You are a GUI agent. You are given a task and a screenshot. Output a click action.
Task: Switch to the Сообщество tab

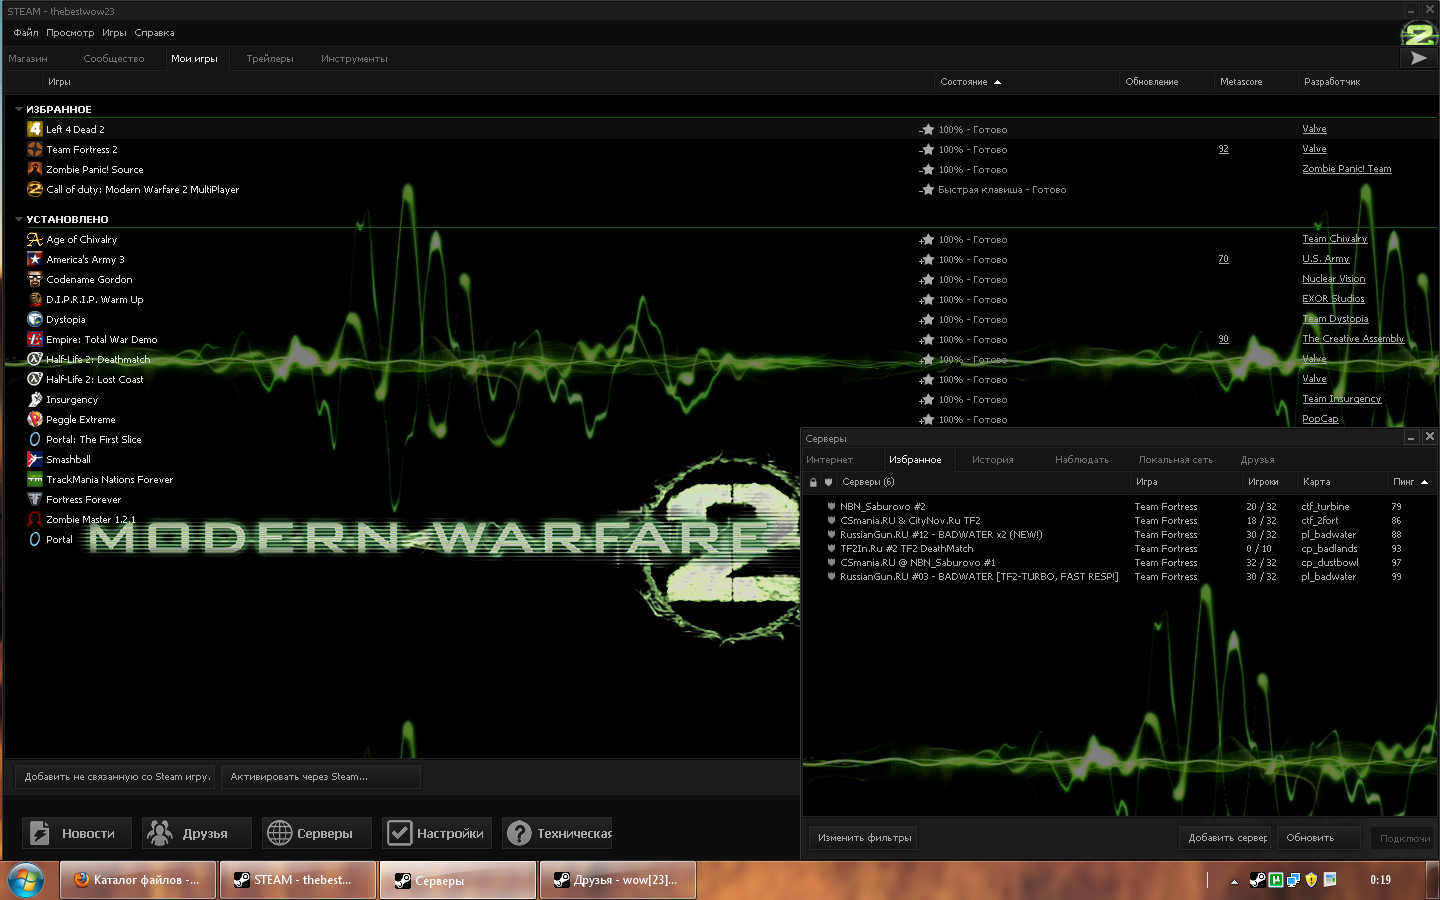[x=114, y=59]
